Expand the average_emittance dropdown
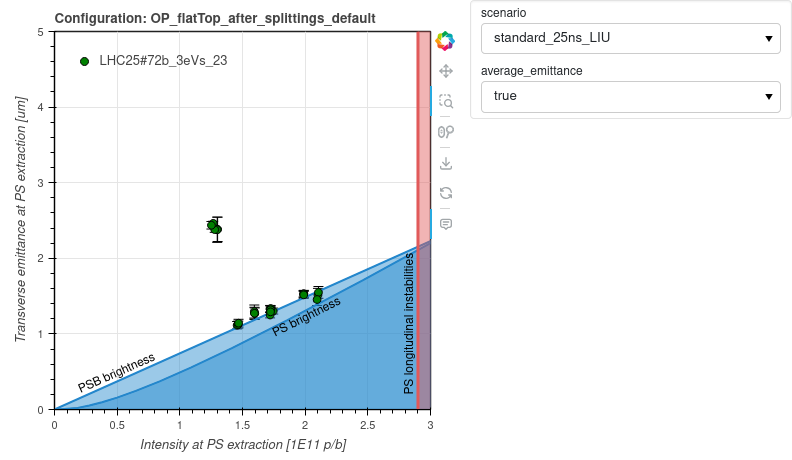The width and height of the screenshot is (792, 460). [630, 96]
